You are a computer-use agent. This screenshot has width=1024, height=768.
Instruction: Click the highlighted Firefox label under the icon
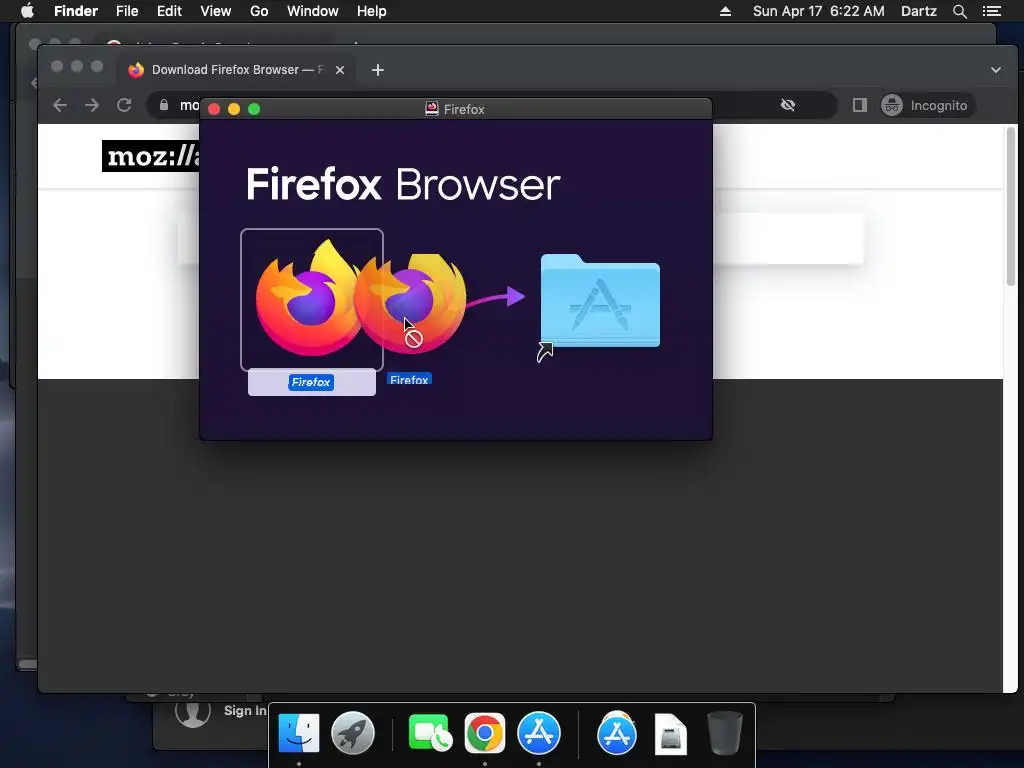311,382
